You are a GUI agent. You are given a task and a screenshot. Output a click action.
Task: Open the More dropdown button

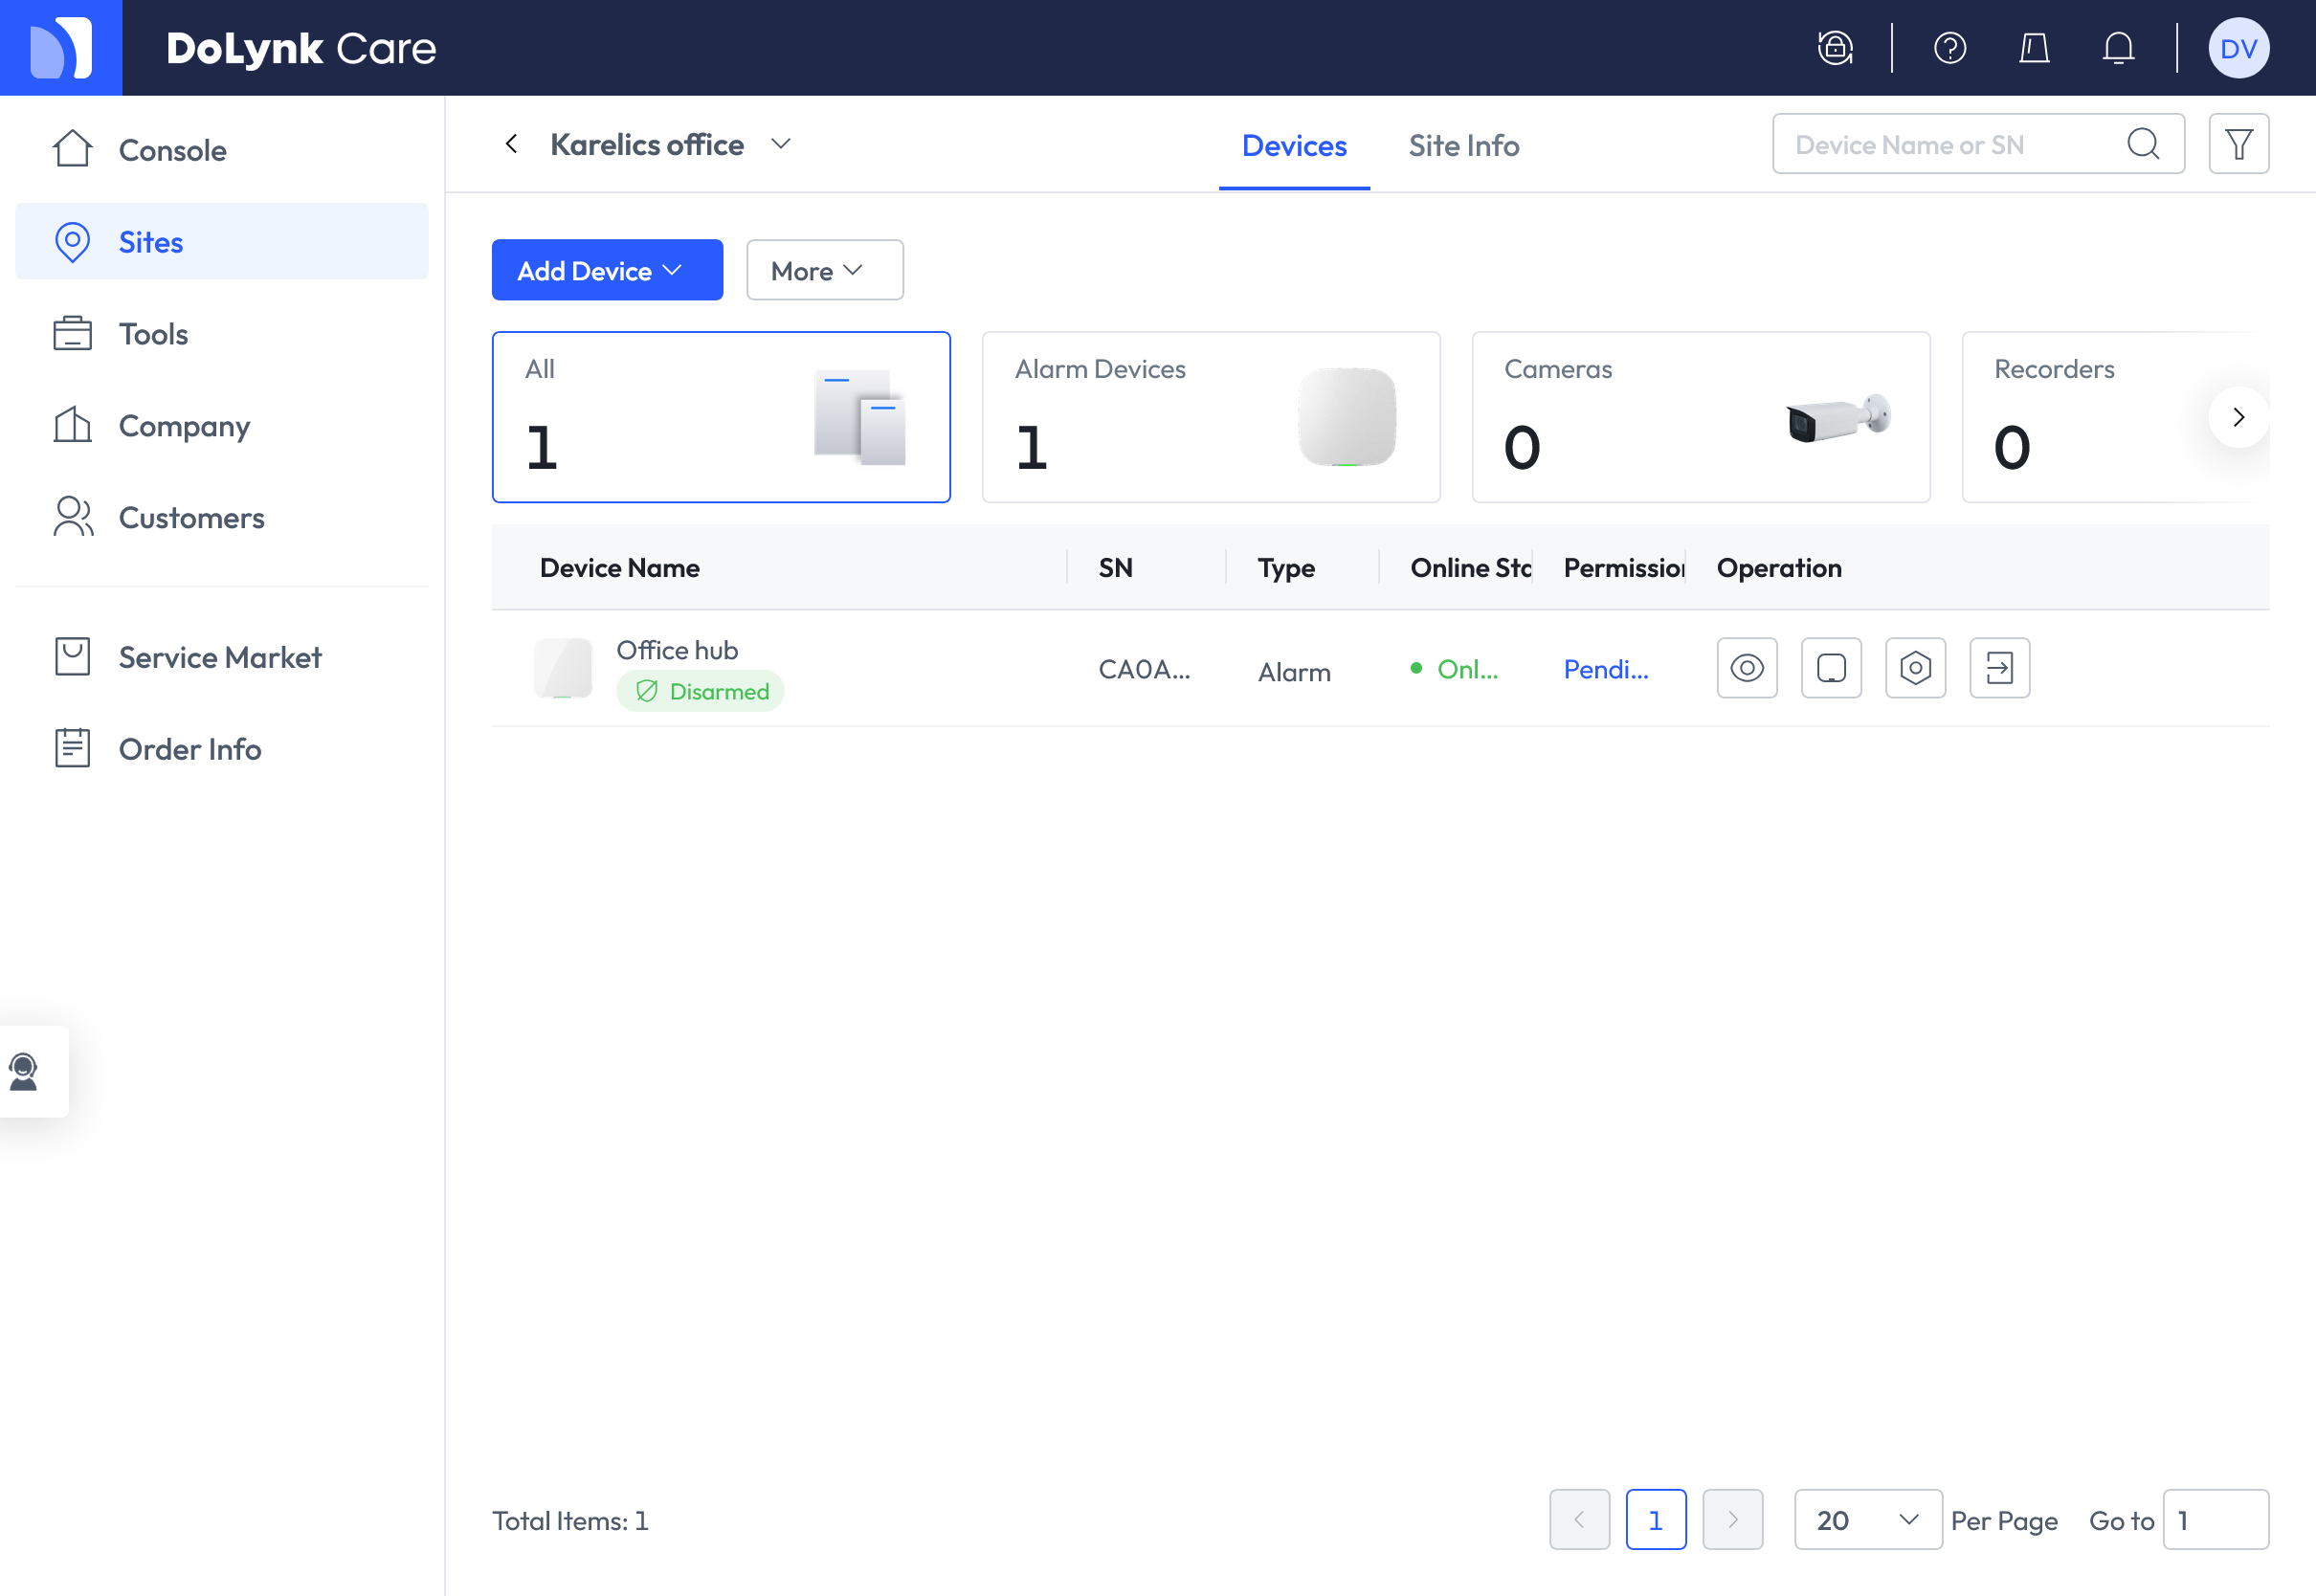825,270
